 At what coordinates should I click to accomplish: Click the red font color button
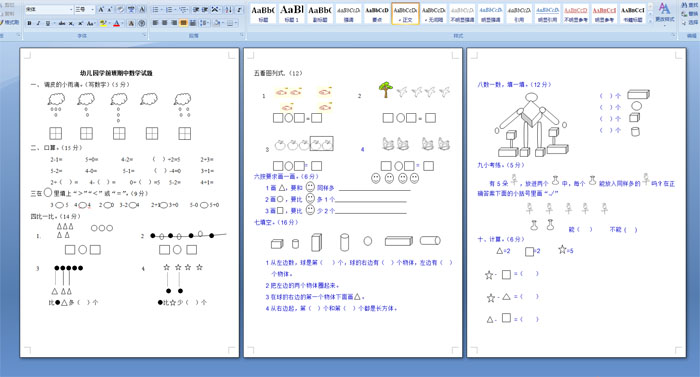[x=117, y=23]
